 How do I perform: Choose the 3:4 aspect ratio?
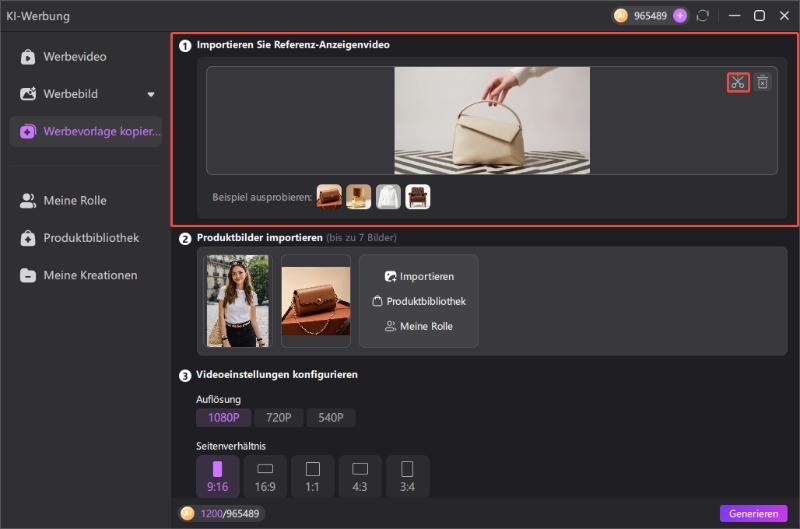coord(407,476)
